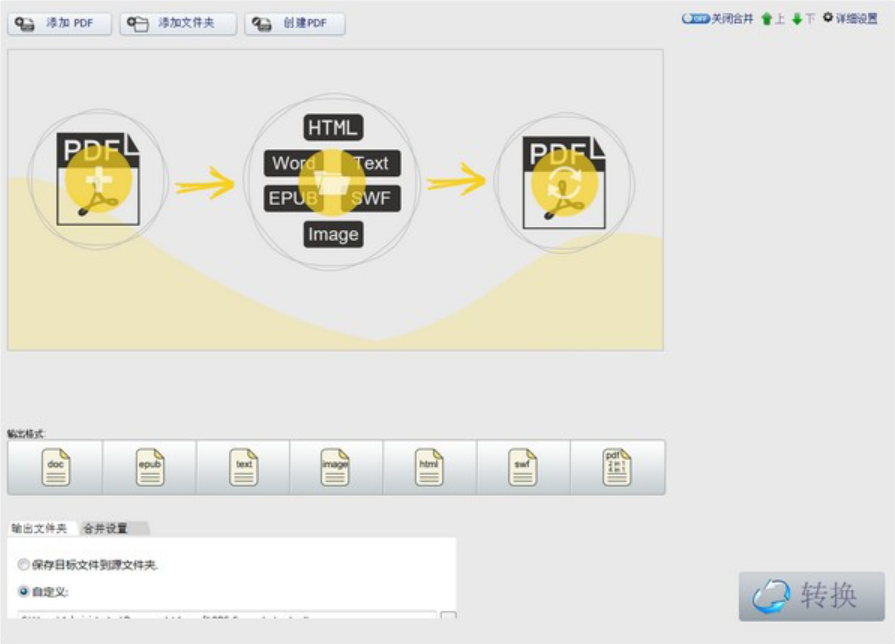895x644 pixels.
Task: Select text output format
Action: pyautogui.click(x=243, y=467)
